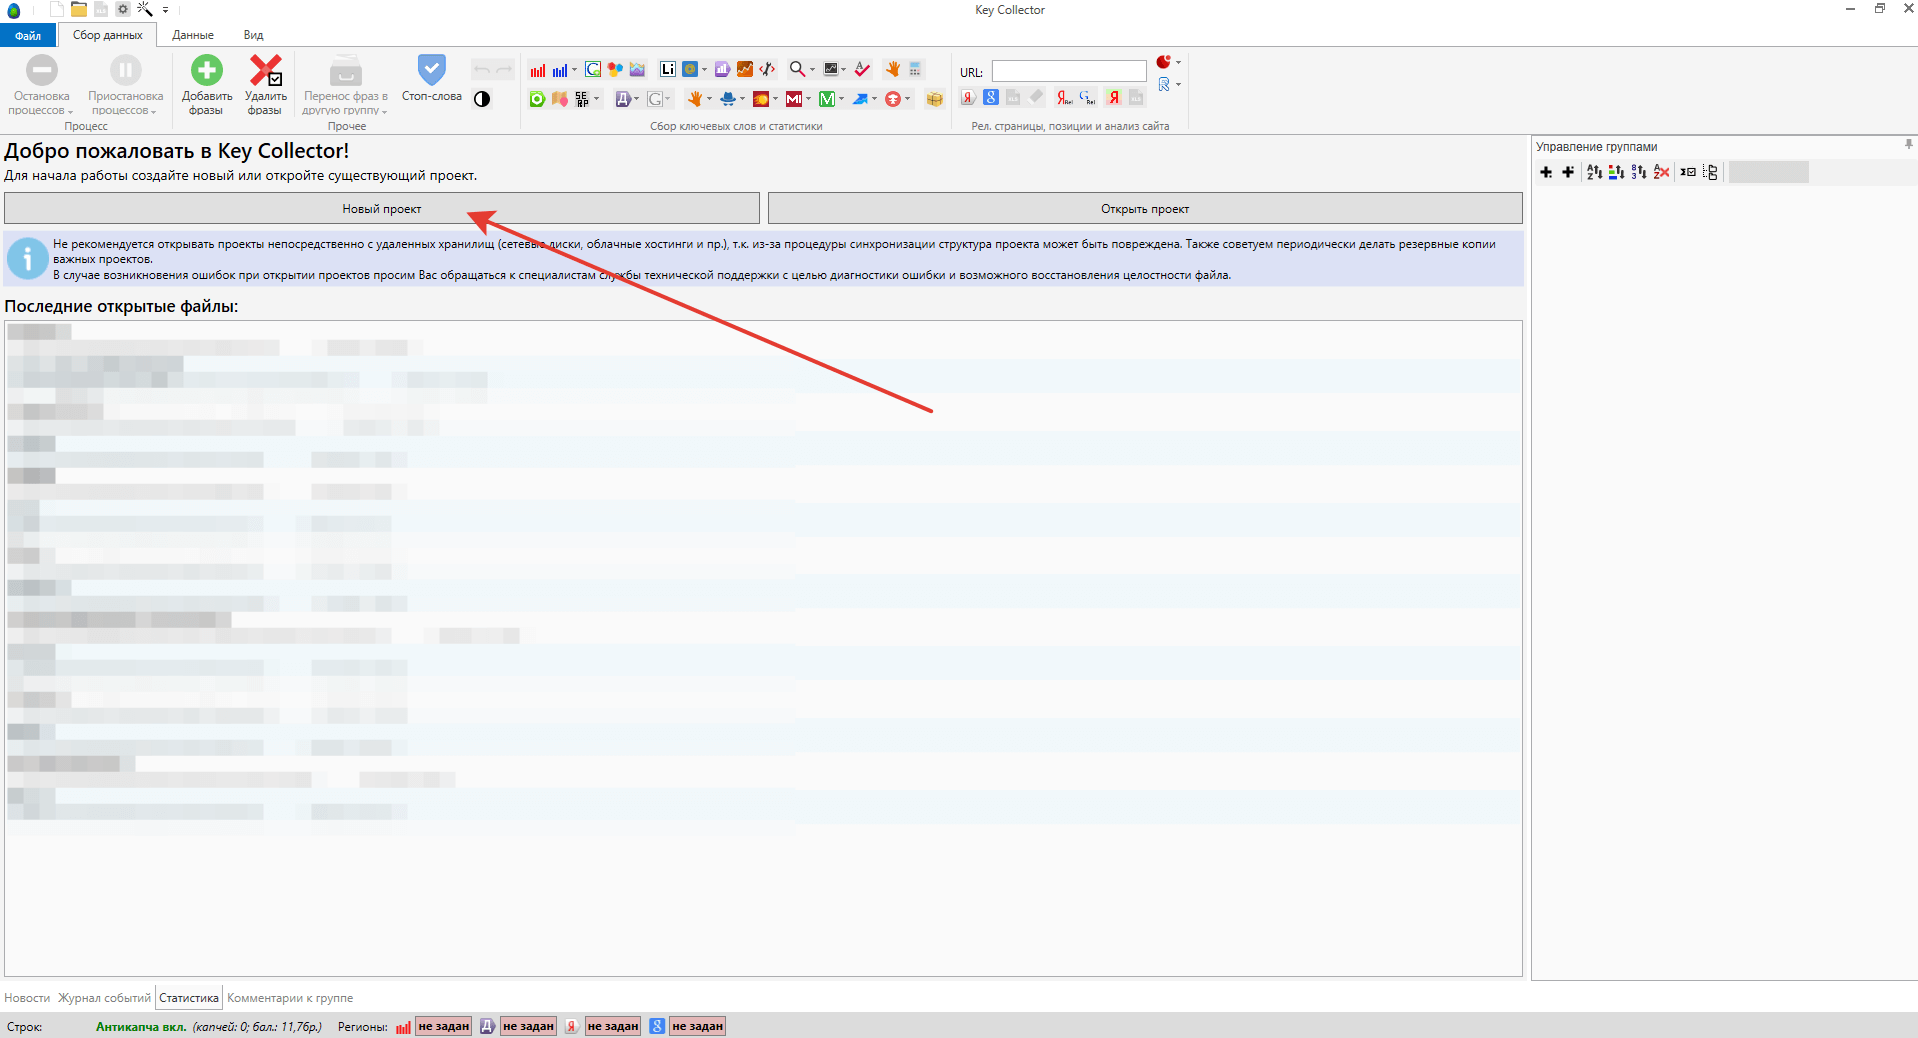Expand dropdown next to blue bar chart

[574, 70]
